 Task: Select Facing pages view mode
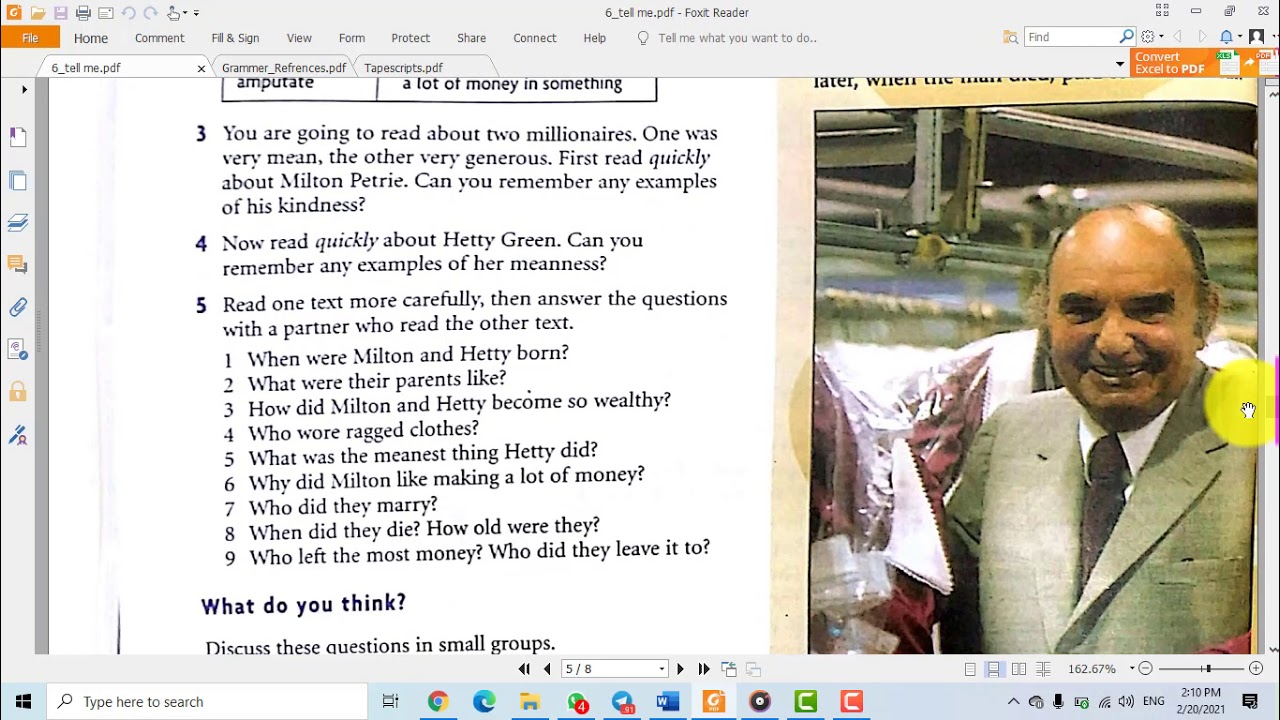click(1019, 669)
